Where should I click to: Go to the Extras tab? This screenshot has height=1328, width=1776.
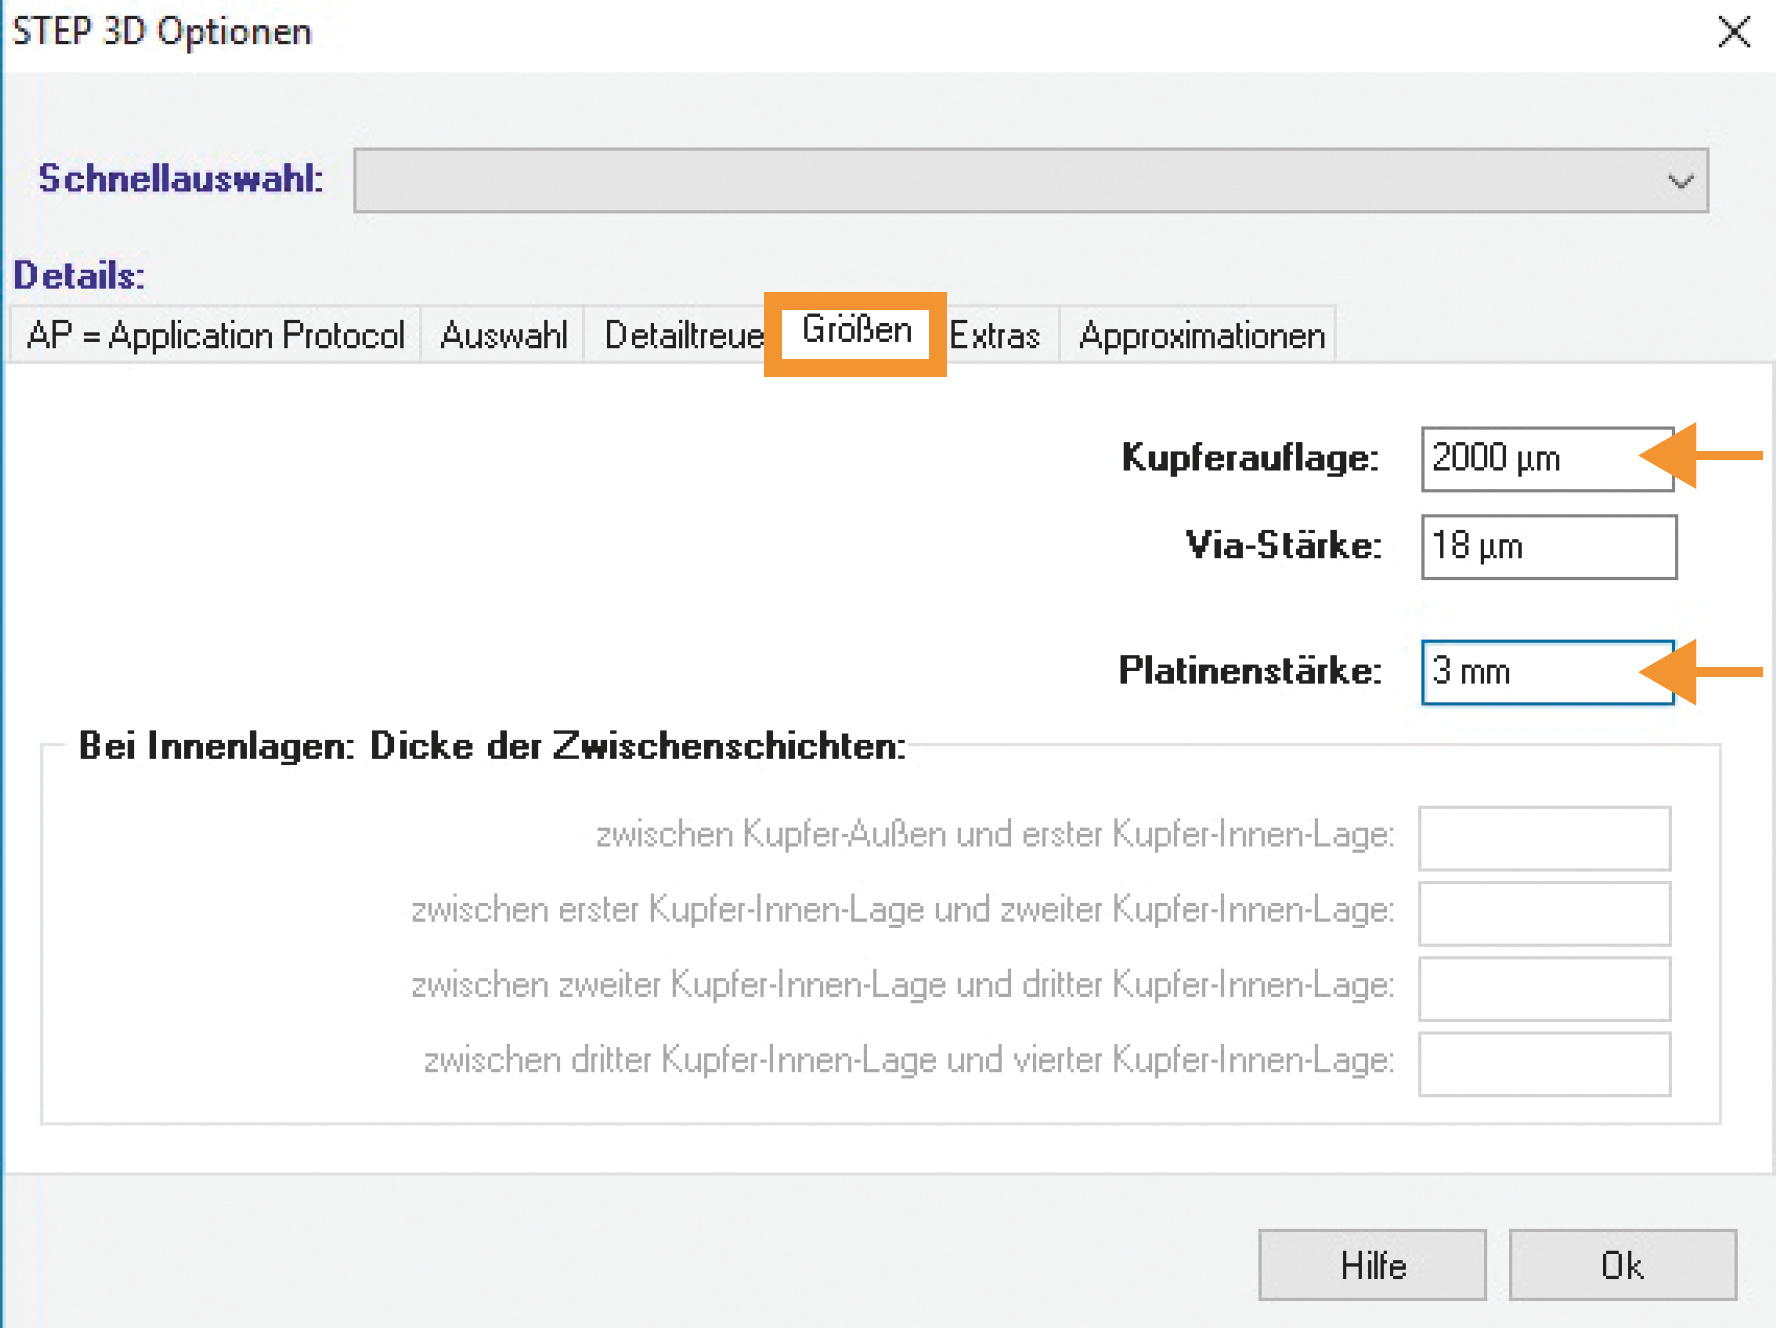(995, 335)
